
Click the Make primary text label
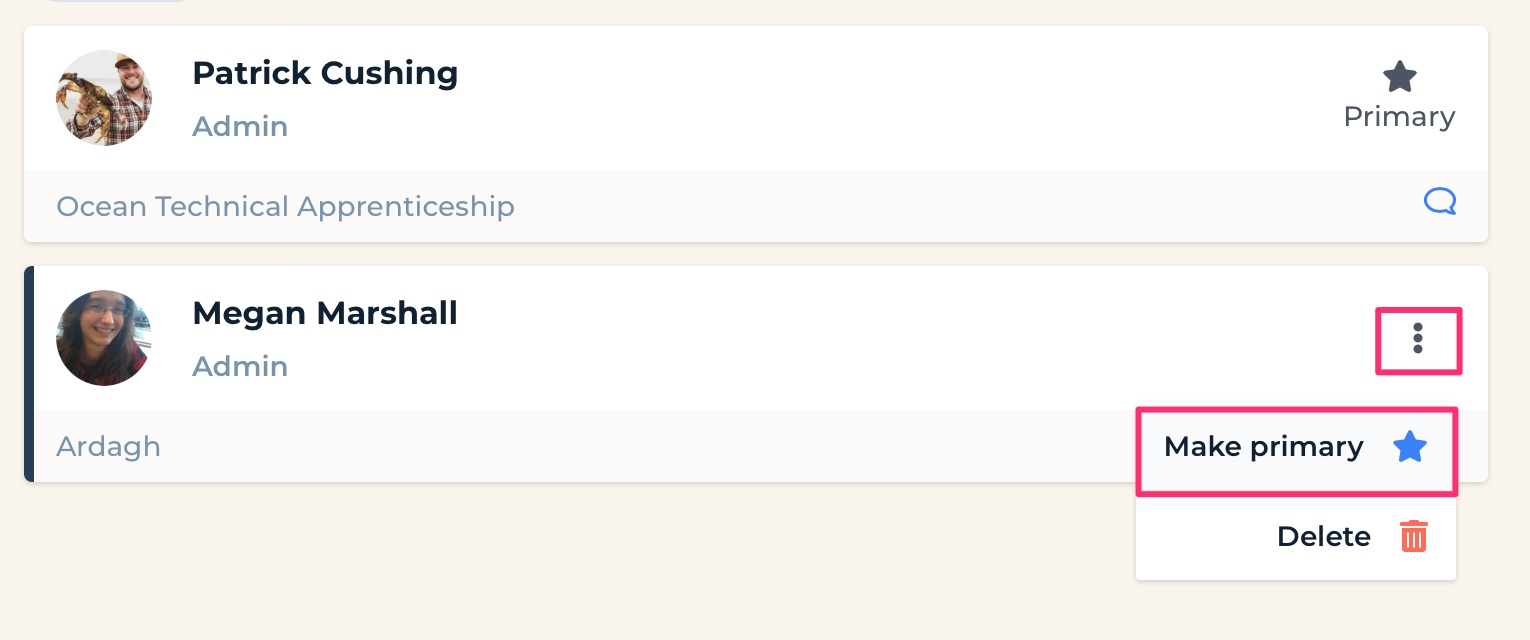point(1264,447)
